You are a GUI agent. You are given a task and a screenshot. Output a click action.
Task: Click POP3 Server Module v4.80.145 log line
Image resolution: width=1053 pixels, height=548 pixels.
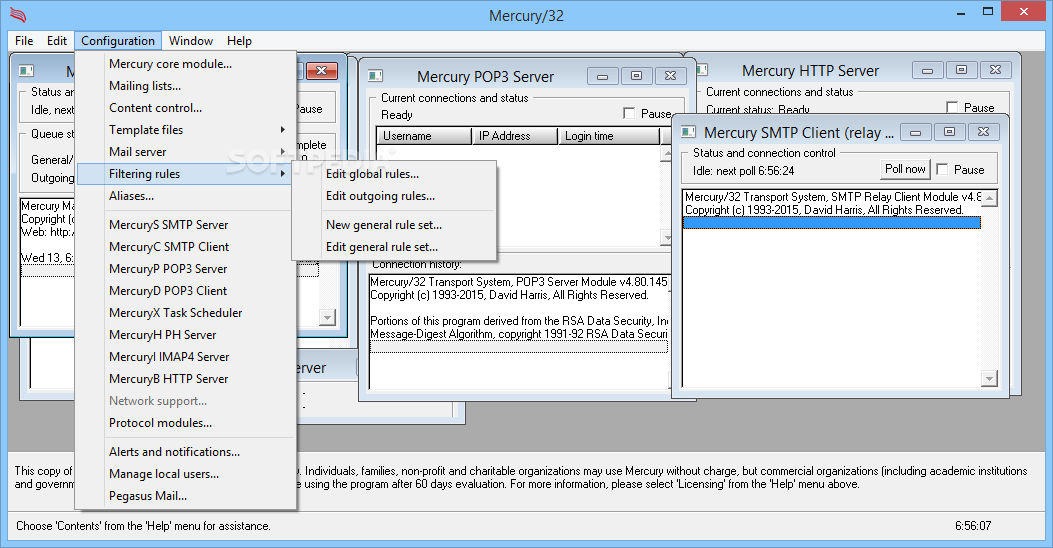pos(518,282)
